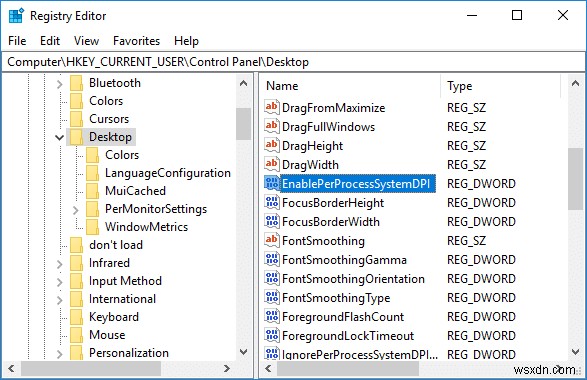Select the DragFullWindows value name

tap(328, 127)
